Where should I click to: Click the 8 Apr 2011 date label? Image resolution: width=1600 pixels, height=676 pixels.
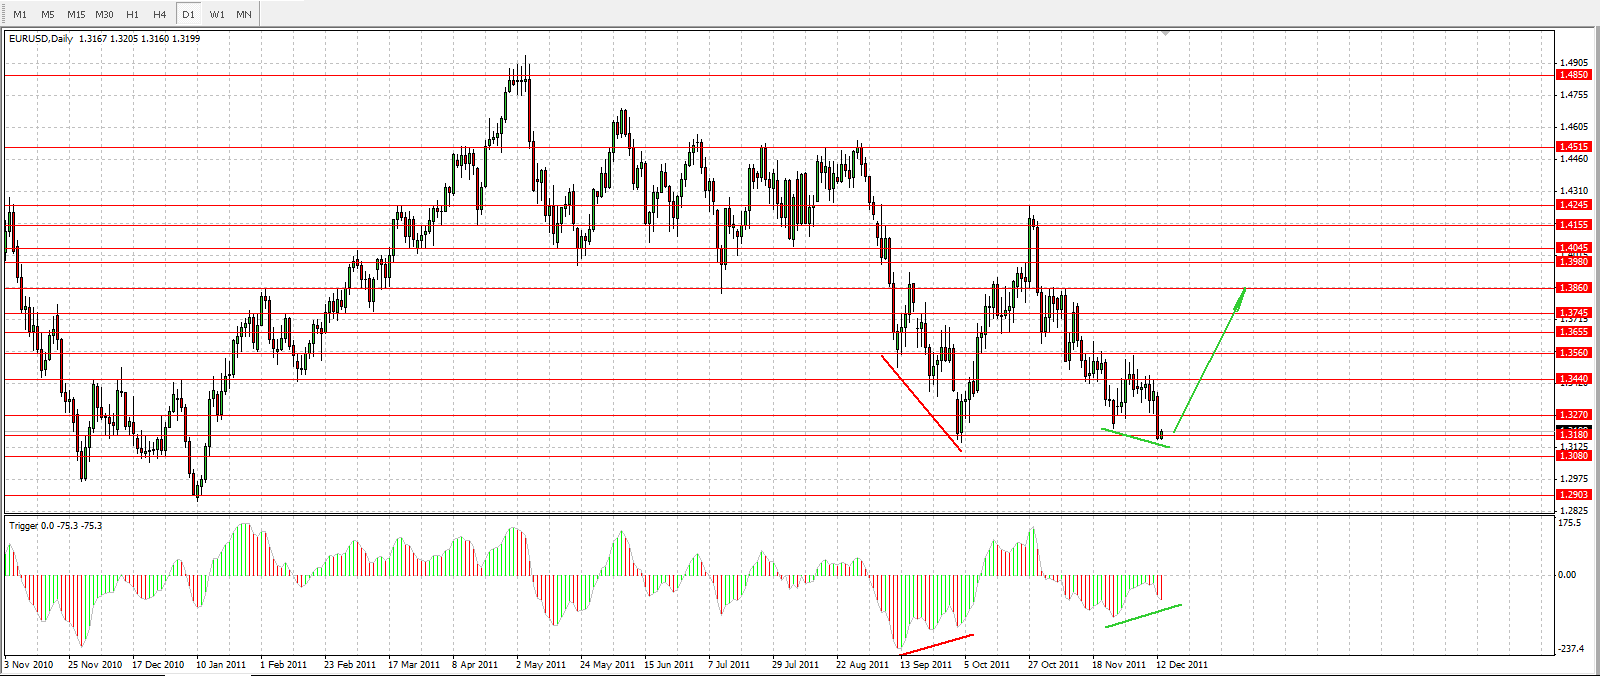coord(475,665)
